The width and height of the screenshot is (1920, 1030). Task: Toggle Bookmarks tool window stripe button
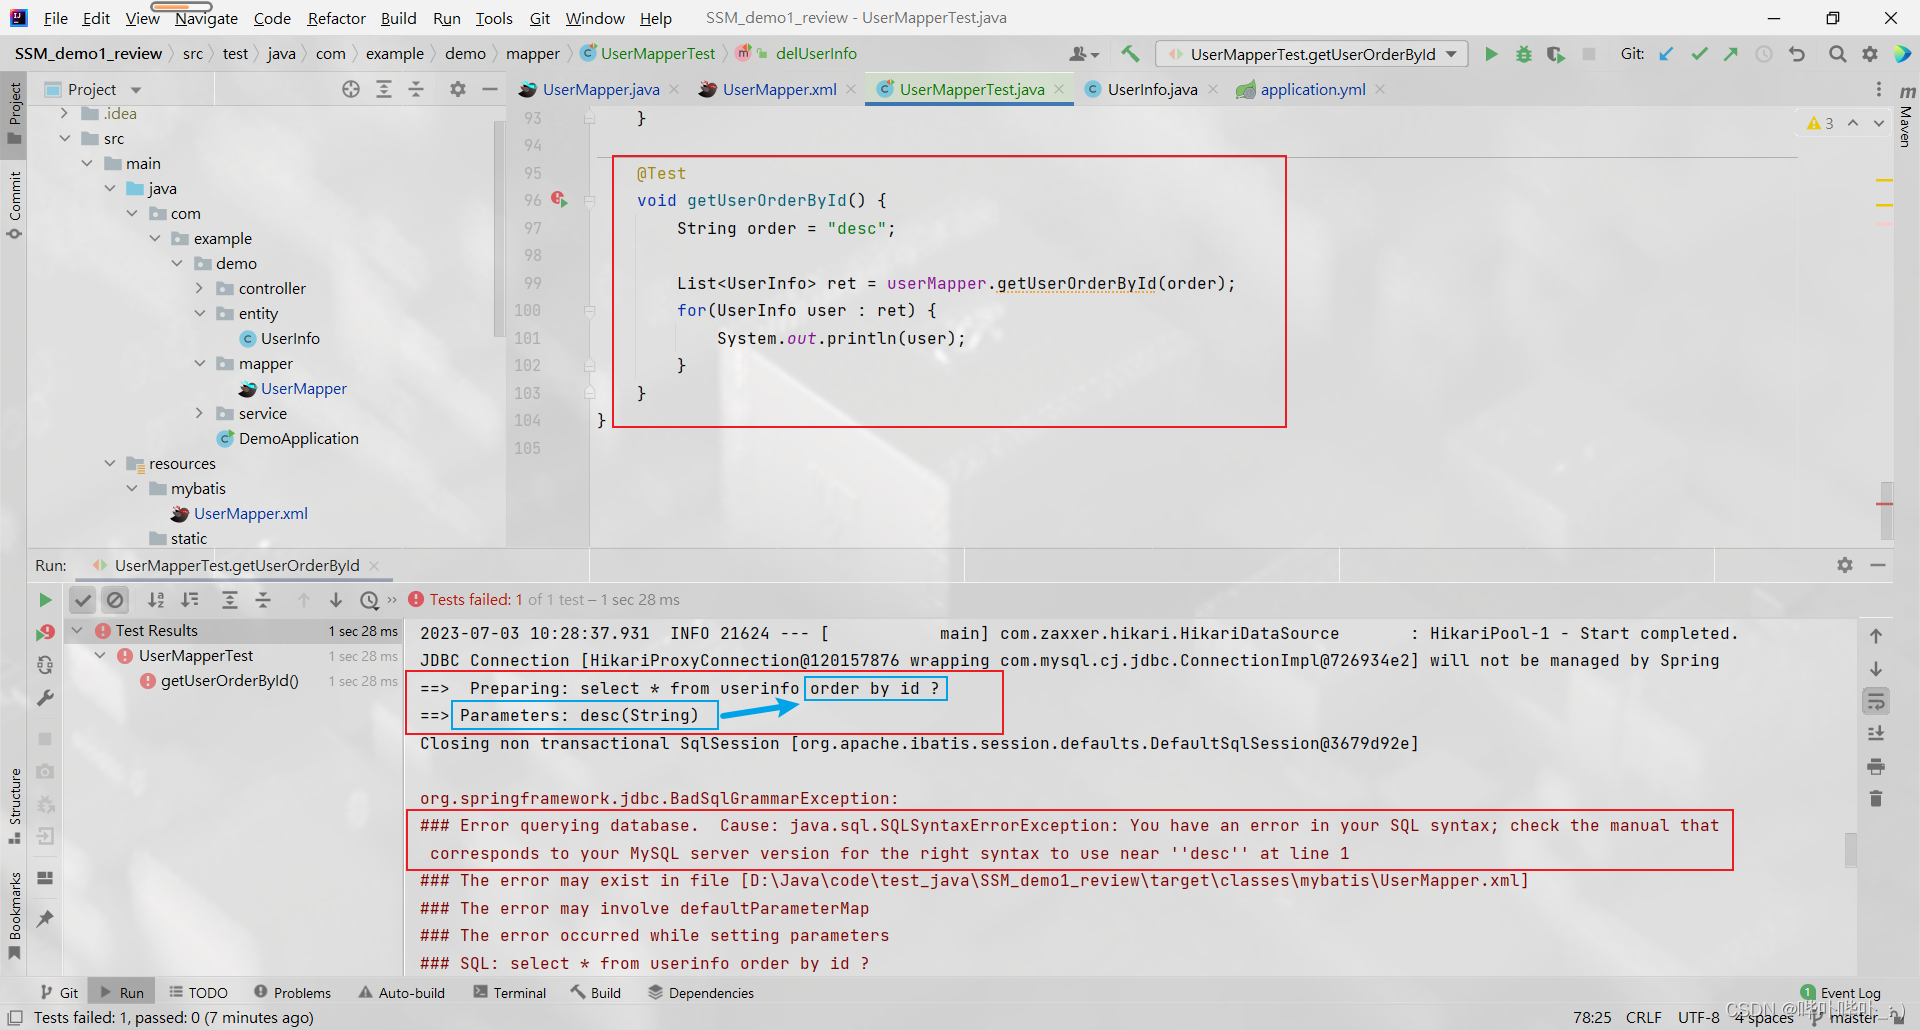click(x=14, y=915)
